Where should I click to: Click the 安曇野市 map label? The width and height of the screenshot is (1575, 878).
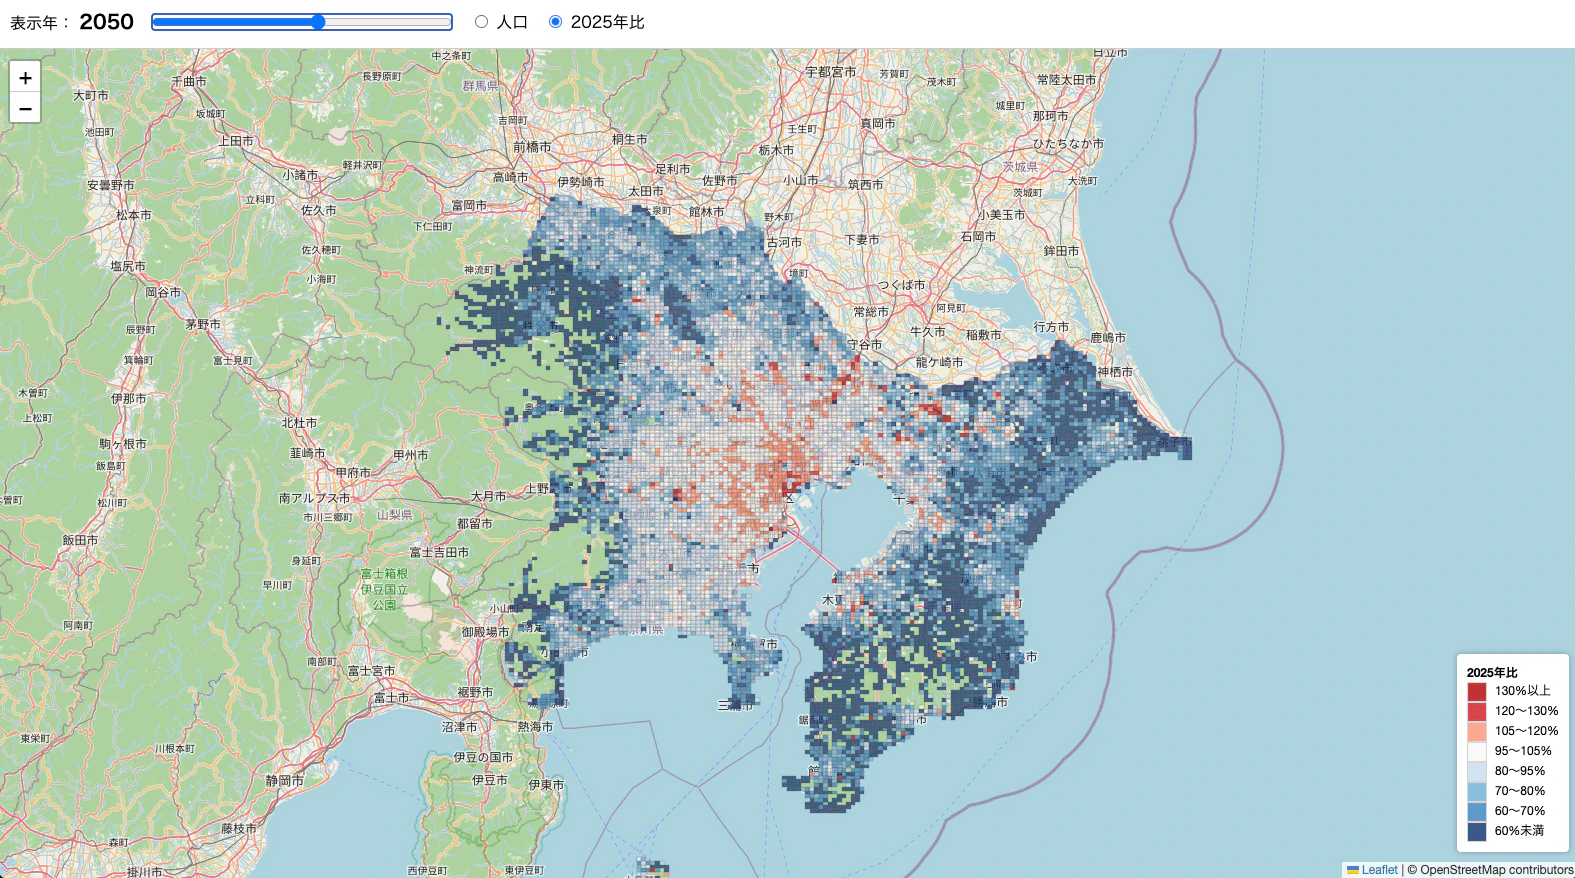pyautogui.click(x=110, y=185)
